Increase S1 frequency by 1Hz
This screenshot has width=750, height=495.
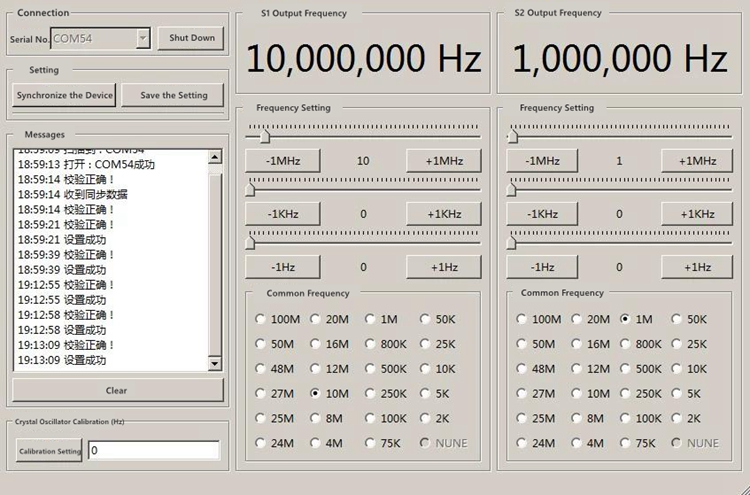click(x=444, y=267)
